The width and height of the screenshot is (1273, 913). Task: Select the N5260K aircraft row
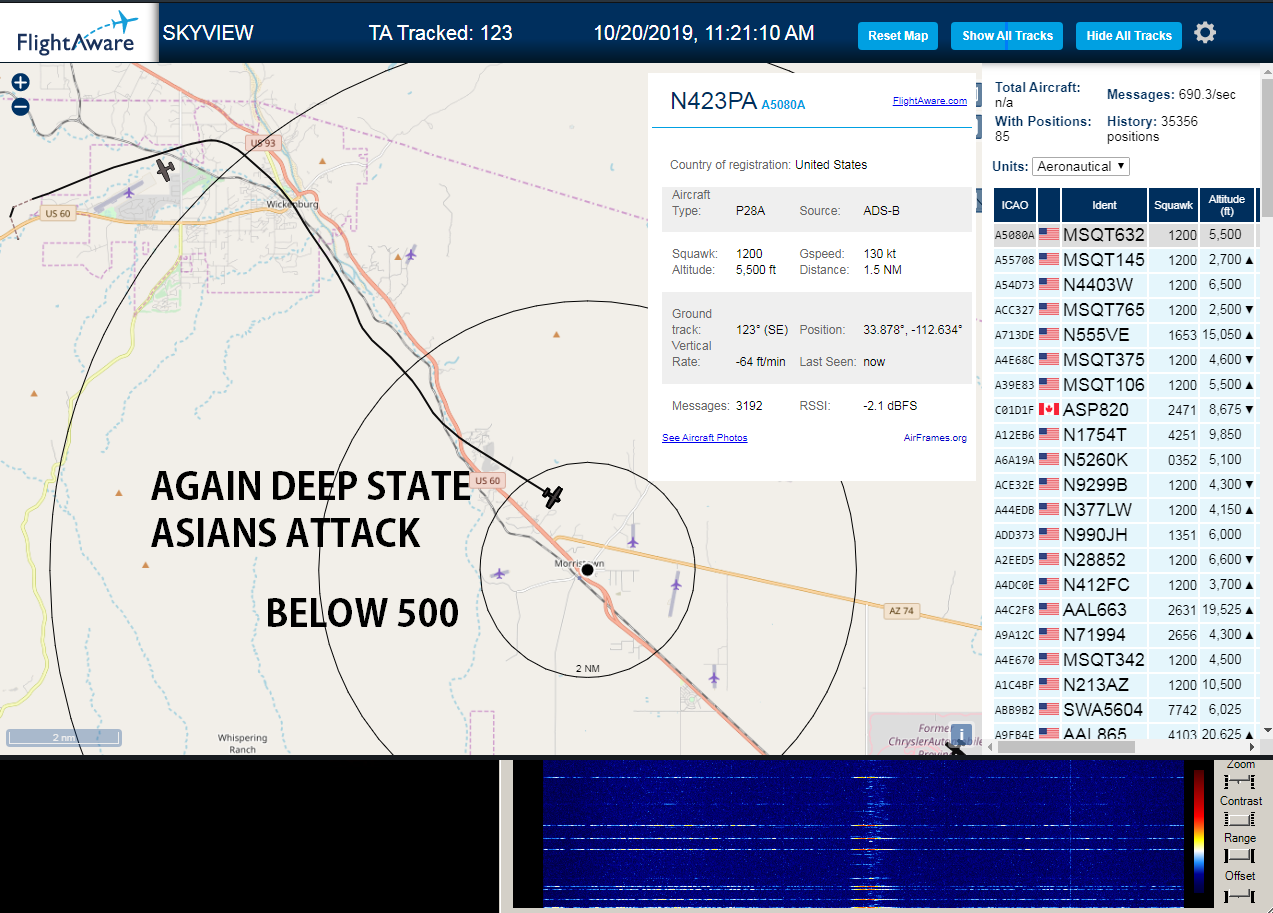pyautogui.click(x=1125, y=460)
